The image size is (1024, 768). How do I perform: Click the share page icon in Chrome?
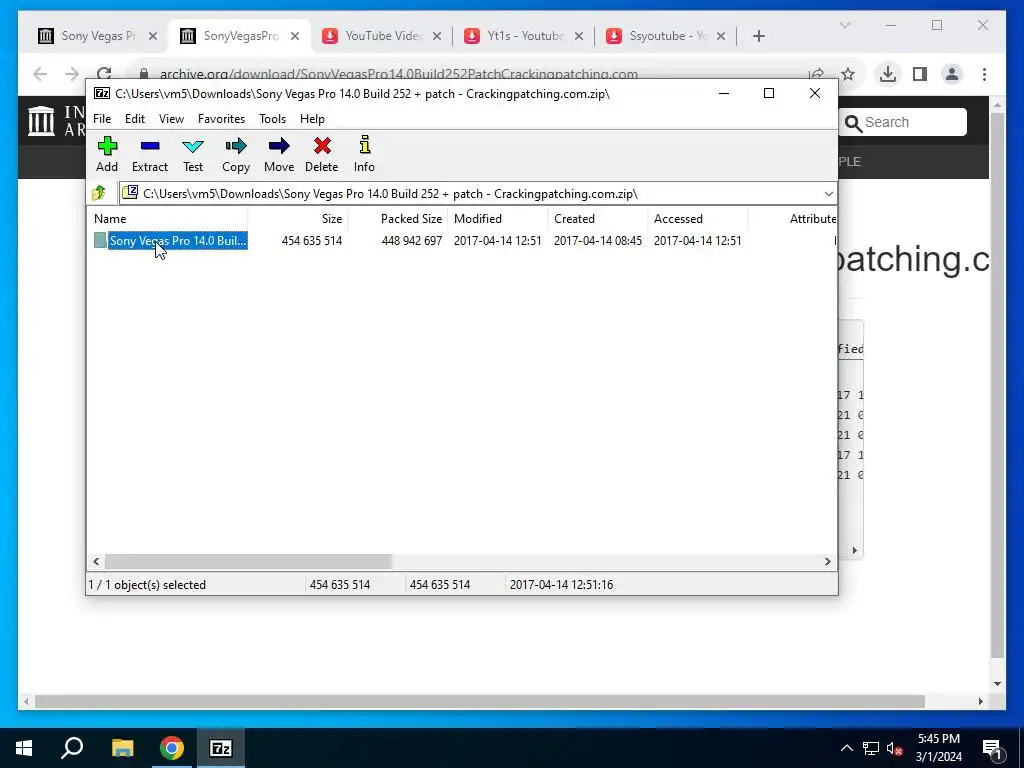point(816,74)
